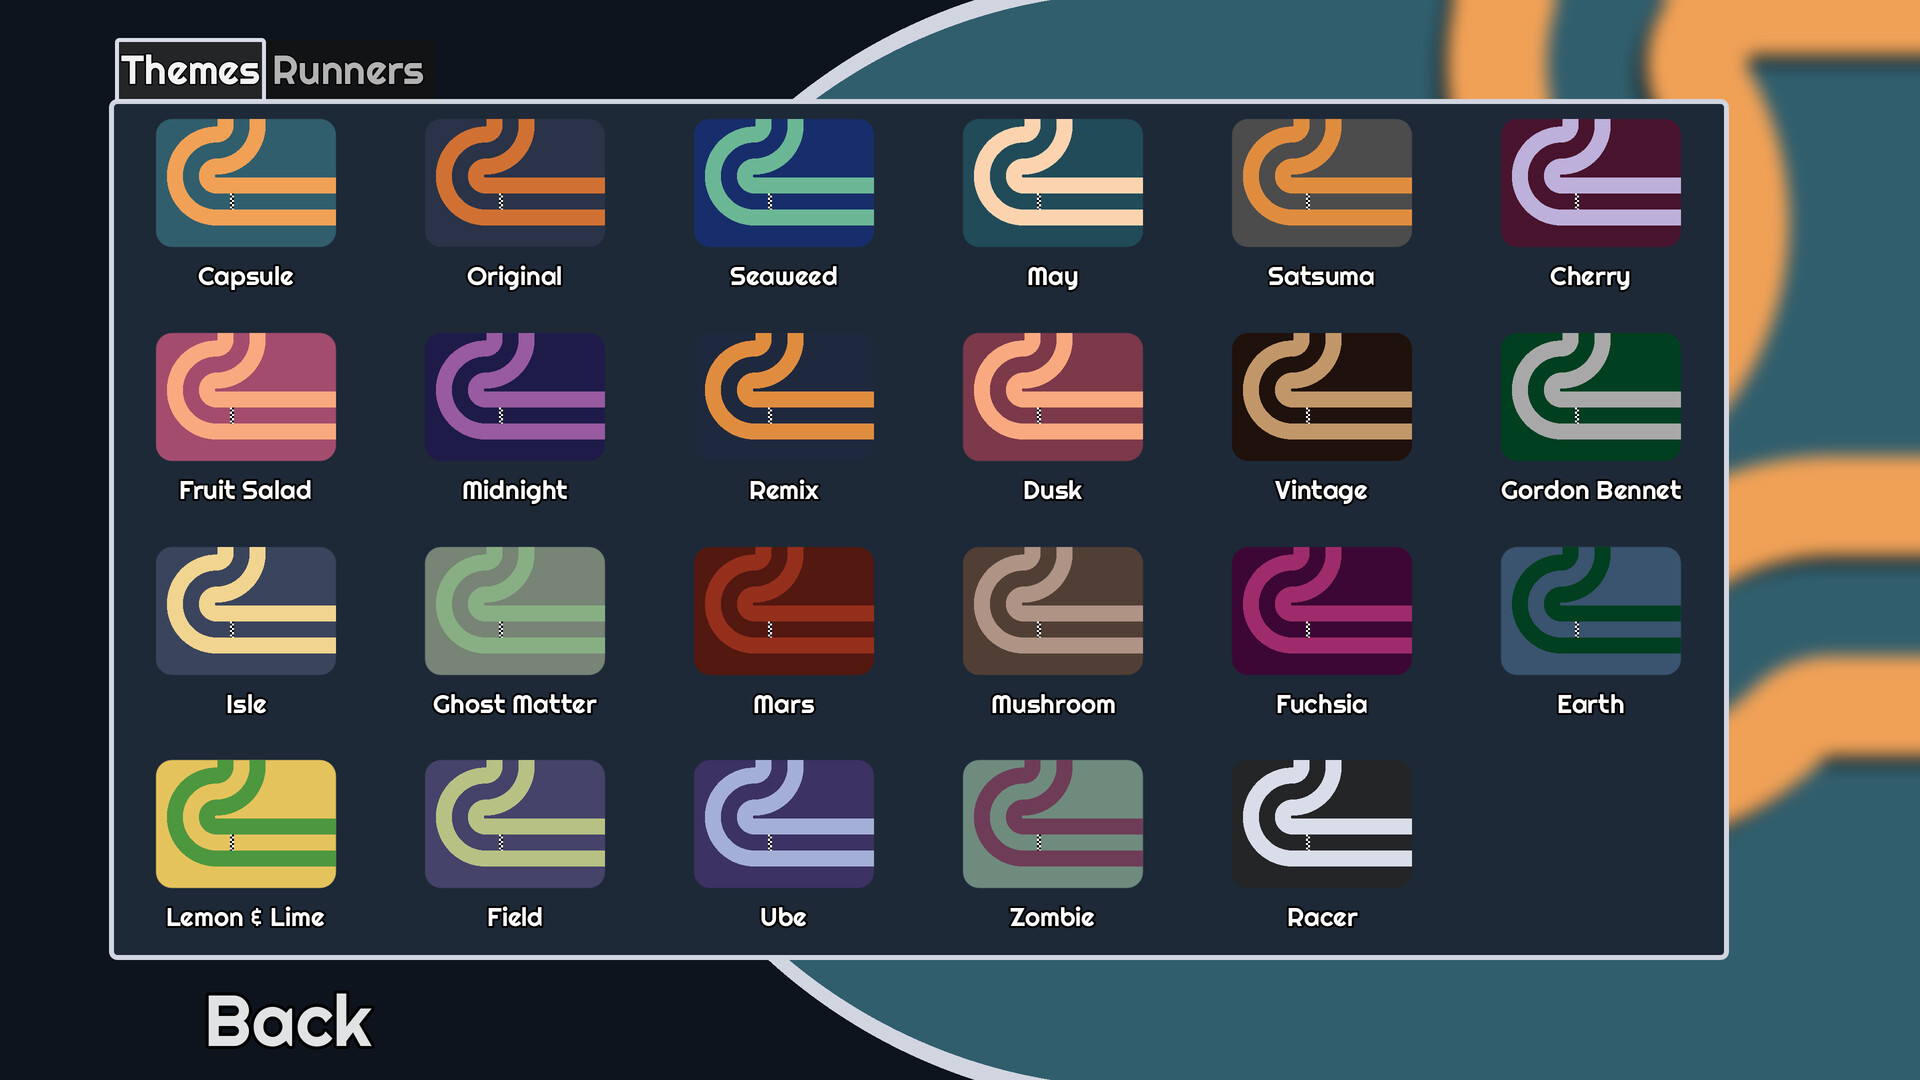Select the Vintage theme thumbnail
1920x1080 pixels.
(1321, 397)
